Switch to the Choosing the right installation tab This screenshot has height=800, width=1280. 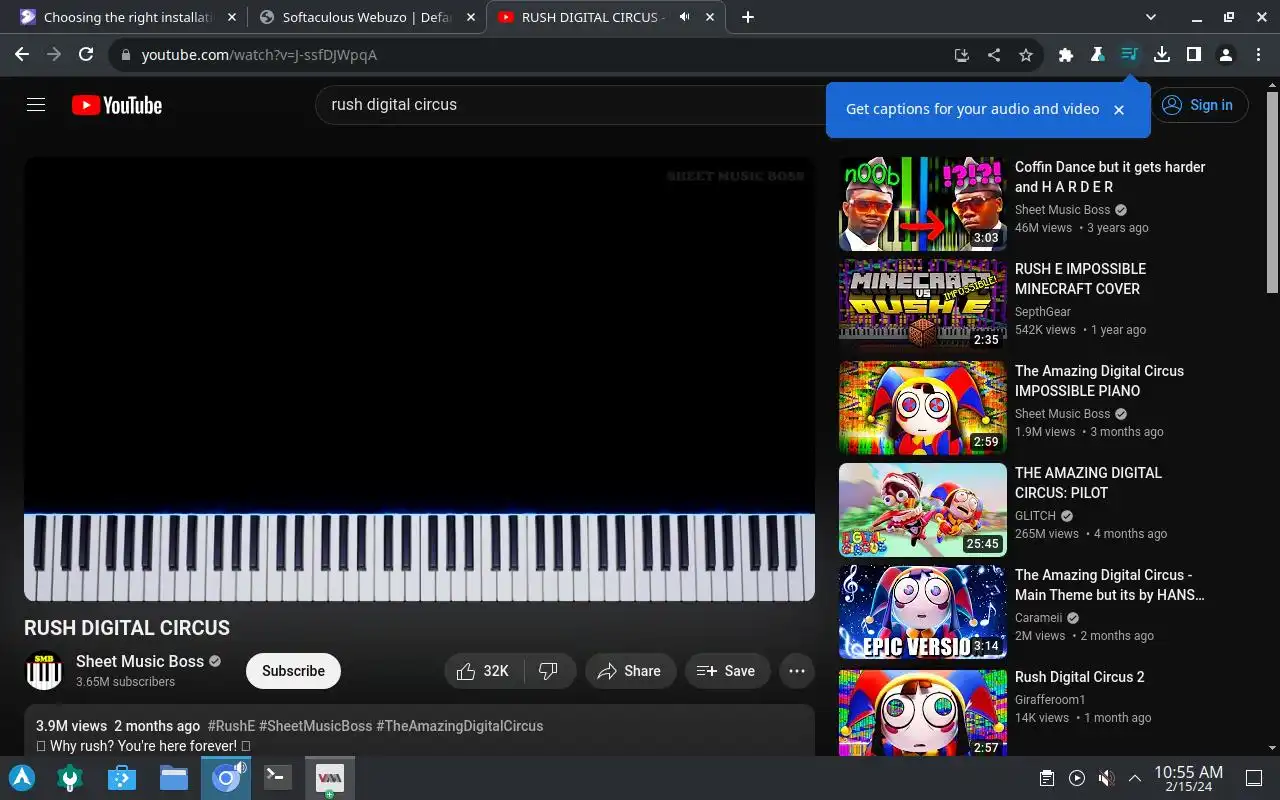pos(127,17)
